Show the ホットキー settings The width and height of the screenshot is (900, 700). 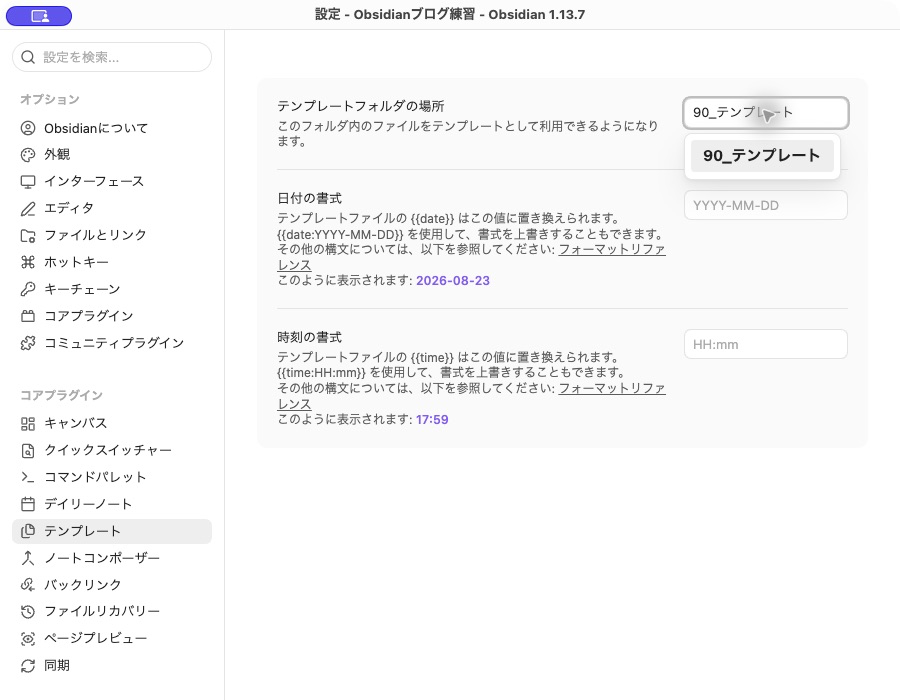[x=112, y=262]
